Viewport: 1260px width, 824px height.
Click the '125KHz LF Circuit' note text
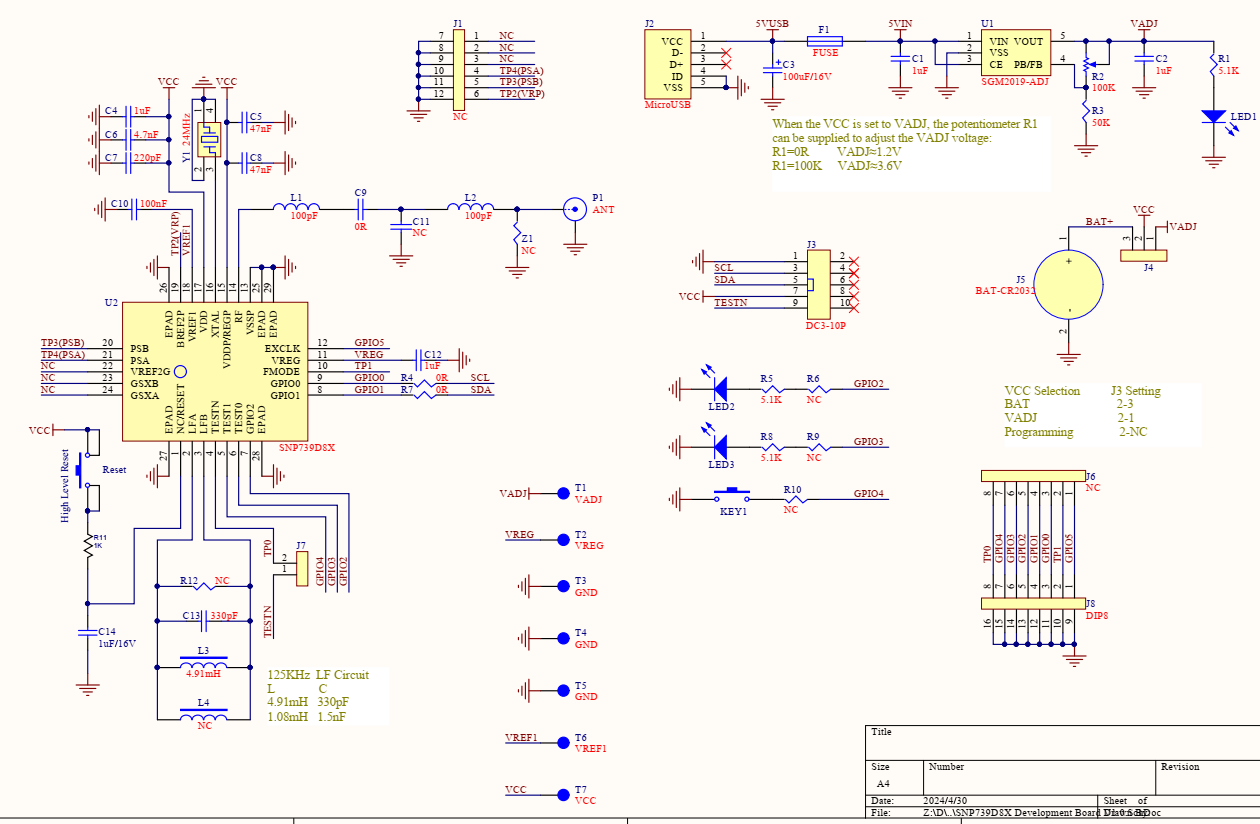point(318,675)
